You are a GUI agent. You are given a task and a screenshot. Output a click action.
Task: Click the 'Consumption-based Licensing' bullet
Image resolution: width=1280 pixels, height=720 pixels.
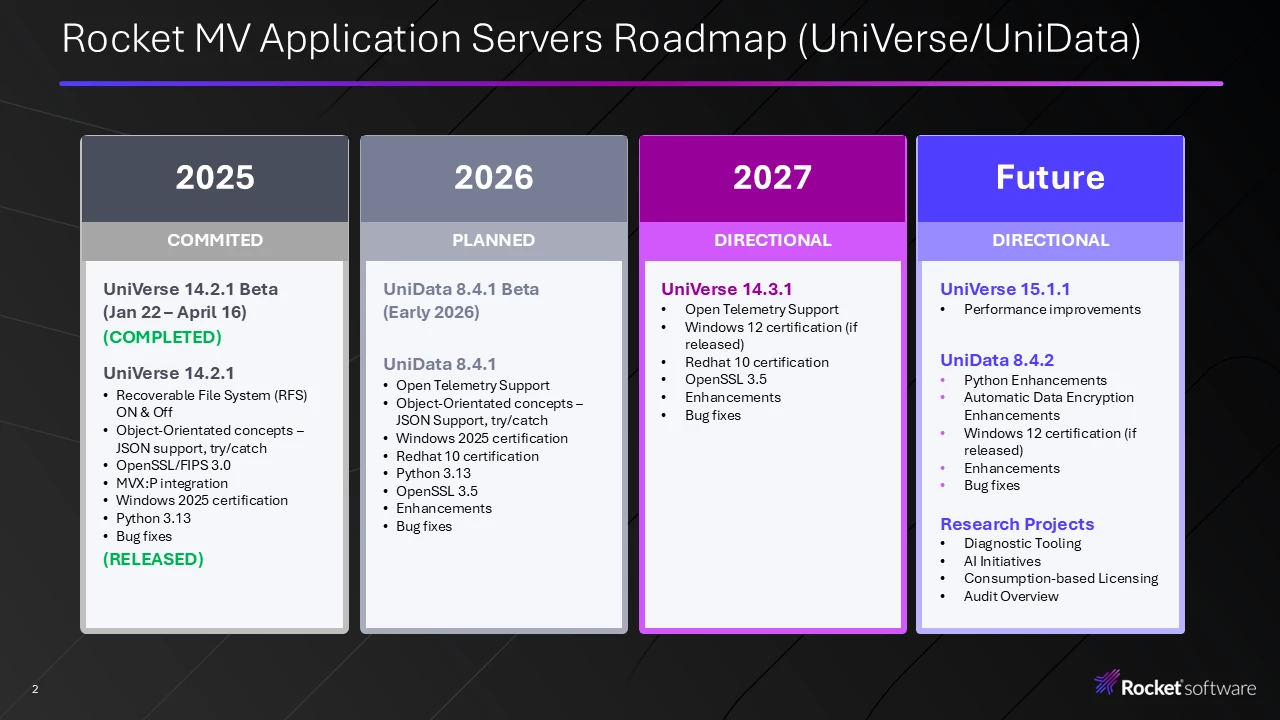[x=1061, y=578]
